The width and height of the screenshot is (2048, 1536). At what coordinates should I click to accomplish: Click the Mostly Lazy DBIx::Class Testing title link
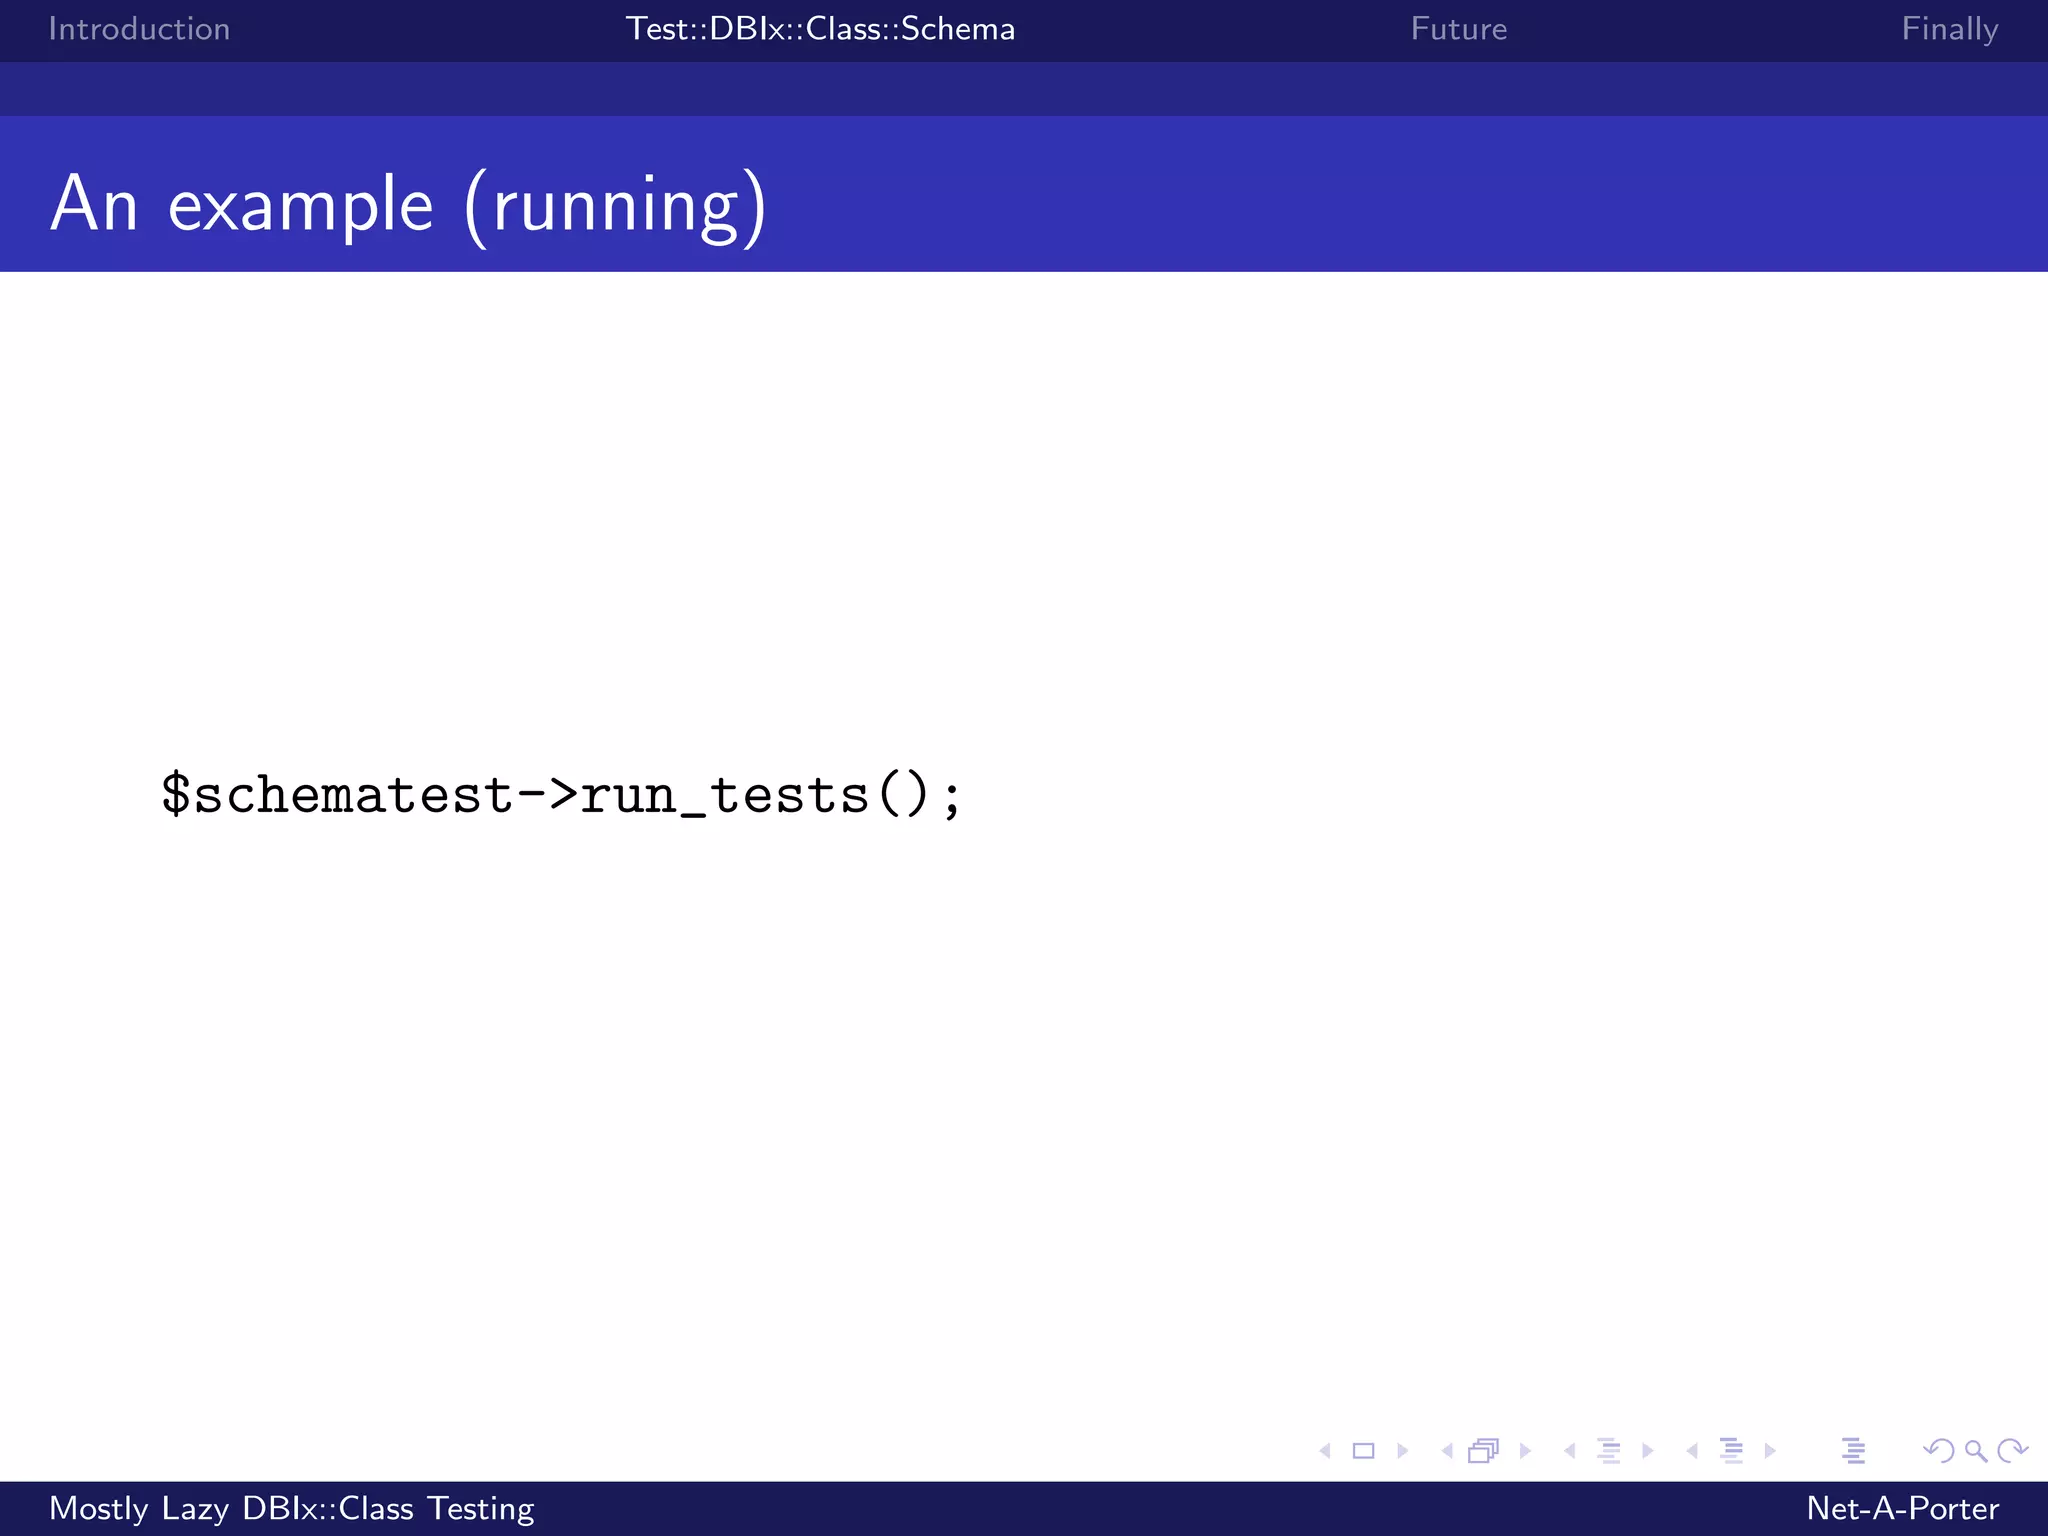(x=292, y=1508)
